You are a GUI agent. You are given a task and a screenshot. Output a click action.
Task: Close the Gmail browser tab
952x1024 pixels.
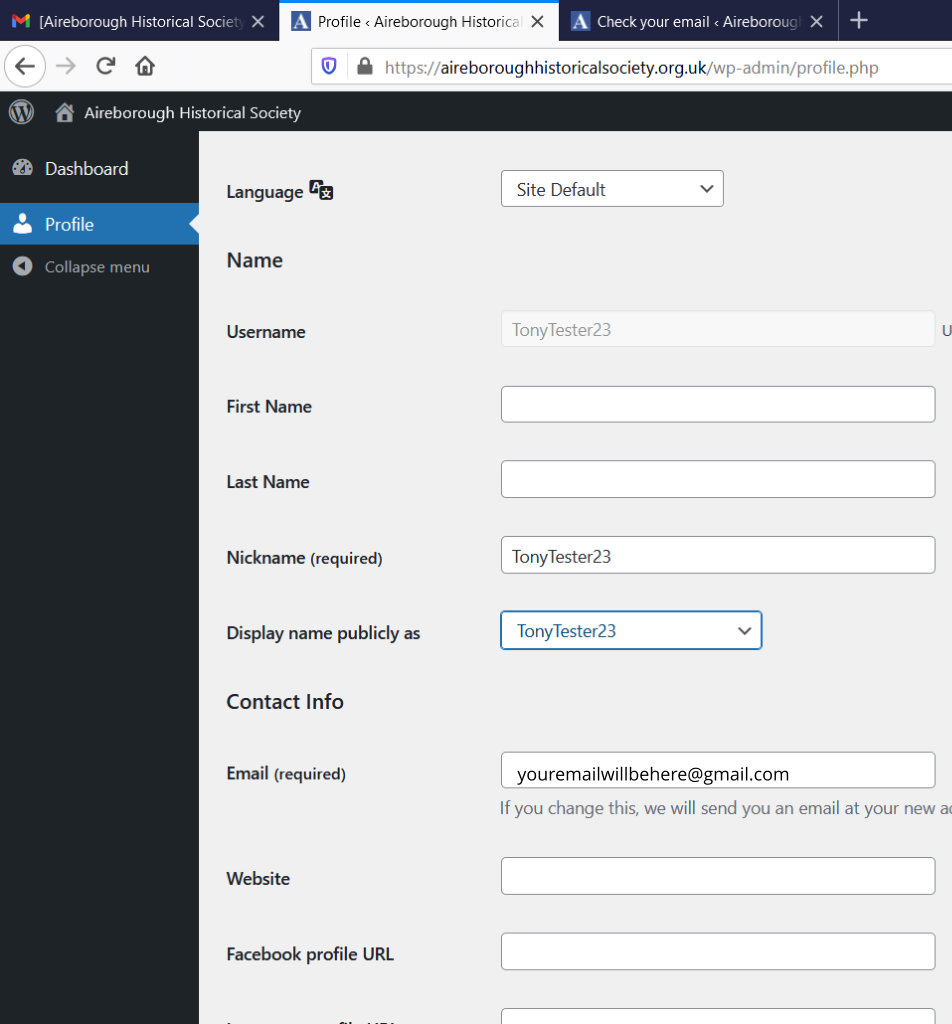pyautogui.click(x=258, y=21)
